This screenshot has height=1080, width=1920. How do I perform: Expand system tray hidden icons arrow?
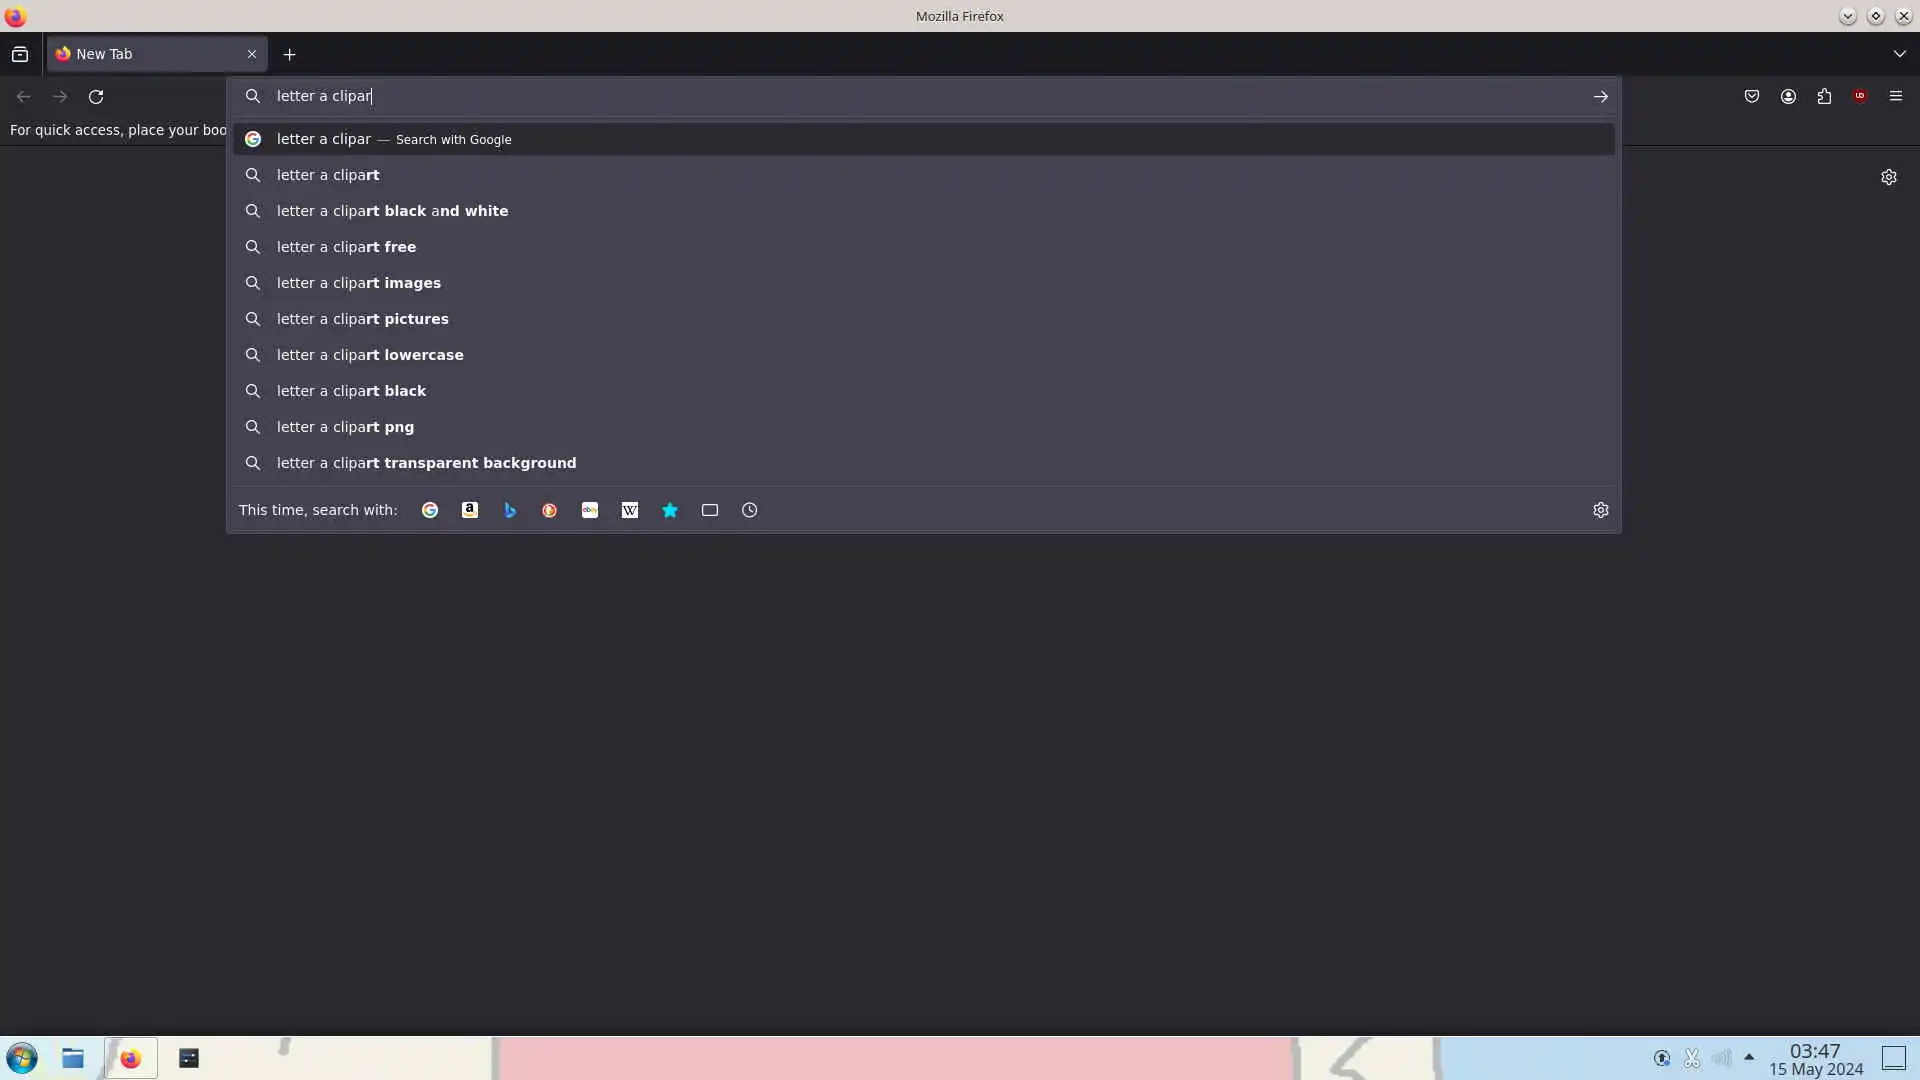coord(1749,1057)
